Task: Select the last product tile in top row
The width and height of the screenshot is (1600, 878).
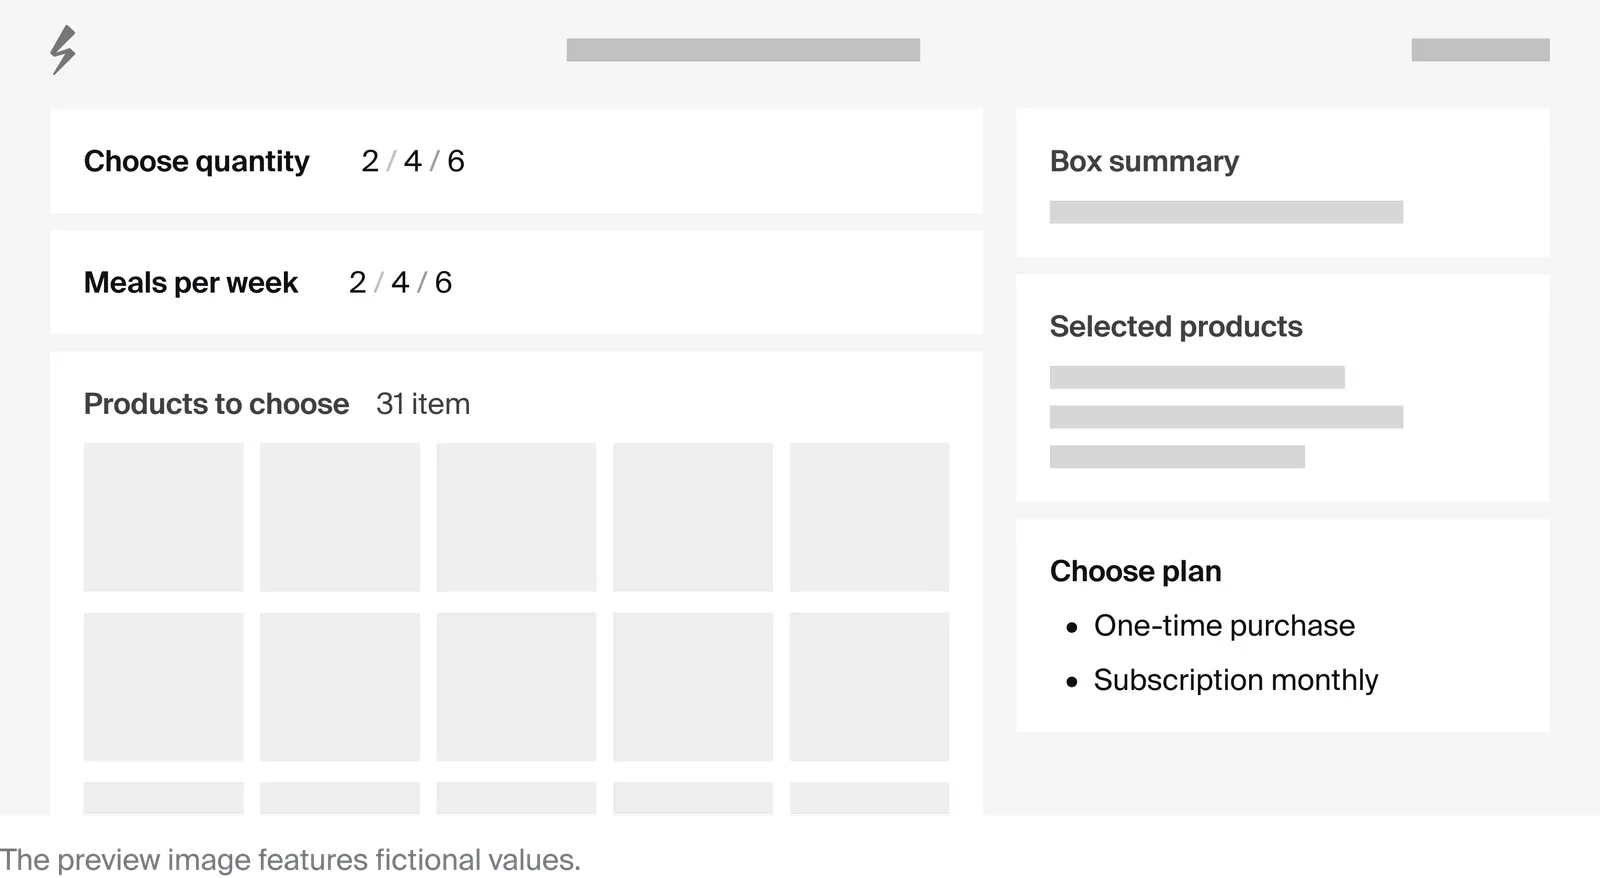Action: point(869,517)
